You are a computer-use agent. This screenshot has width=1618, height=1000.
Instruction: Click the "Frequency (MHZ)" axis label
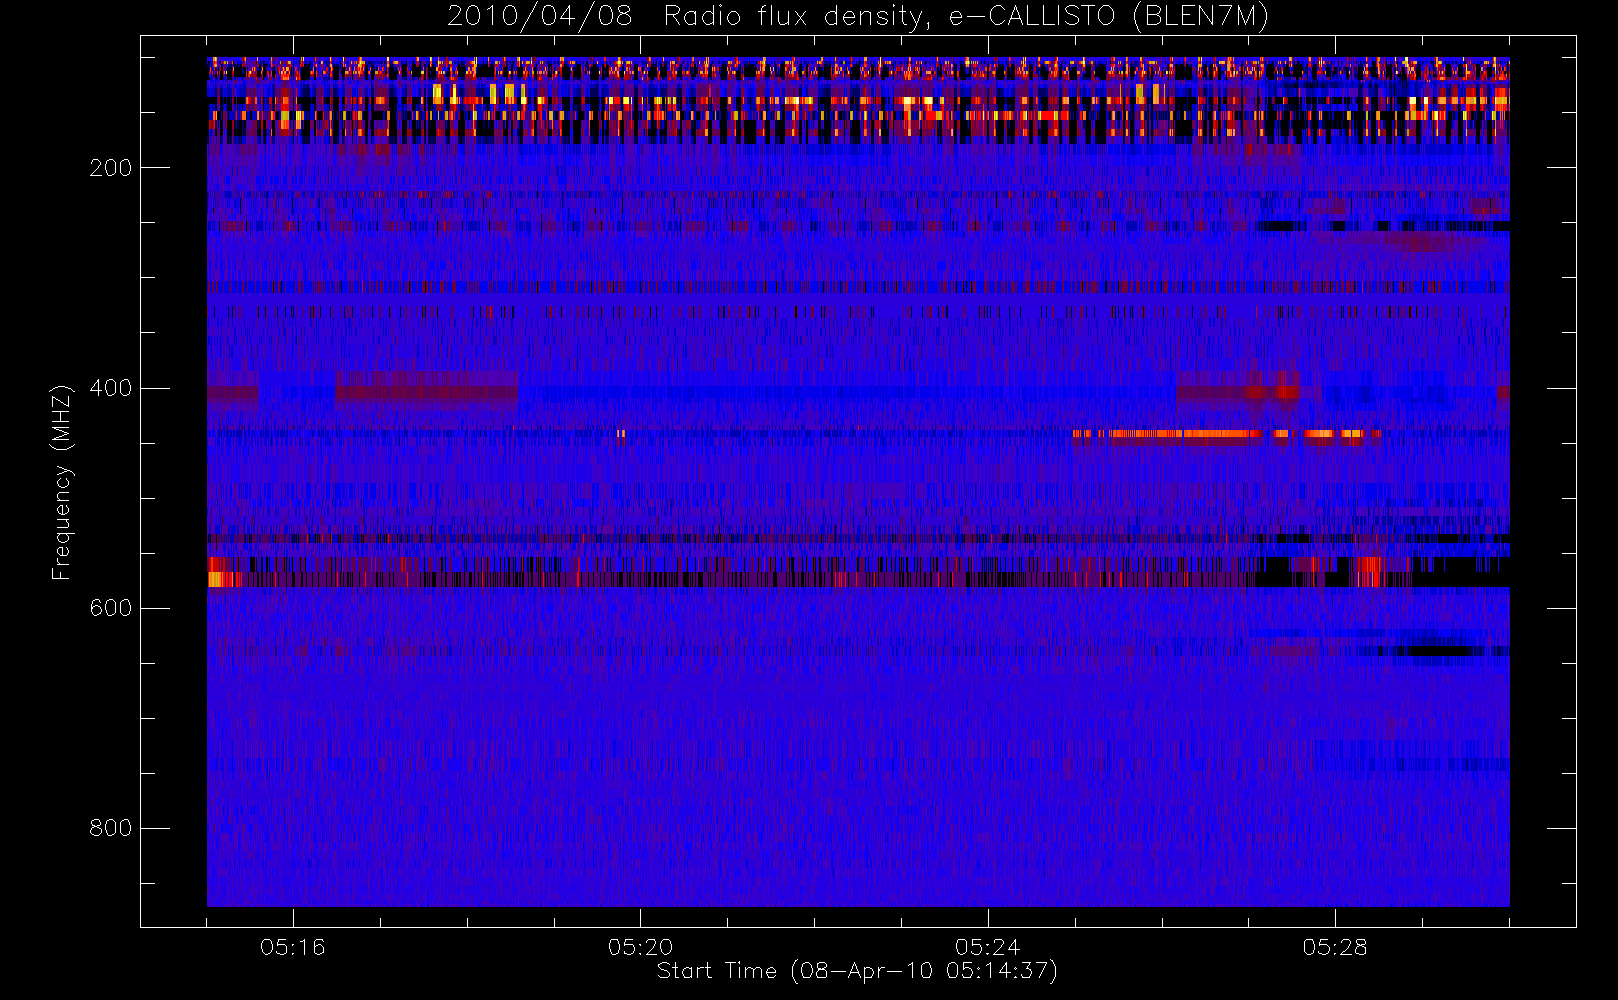point(62,482)
